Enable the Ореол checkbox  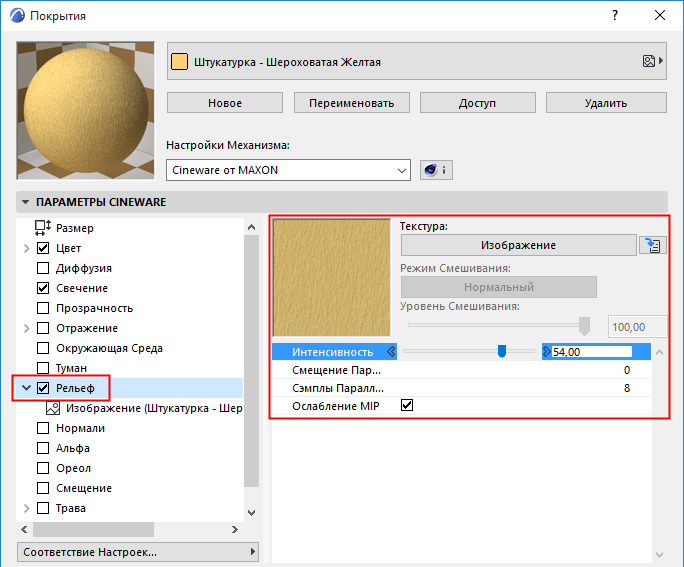(x=43, y=468)
